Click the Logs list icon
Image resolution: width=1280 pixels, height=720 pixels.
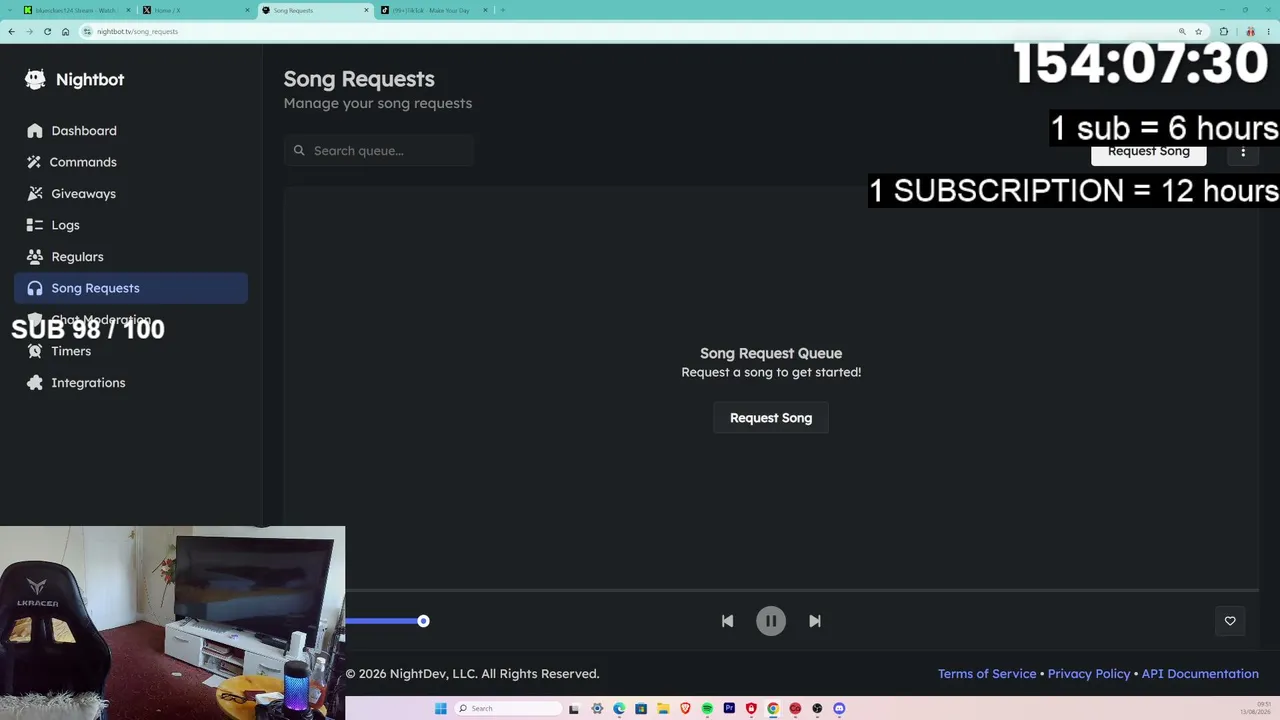[x=35, y=225]
